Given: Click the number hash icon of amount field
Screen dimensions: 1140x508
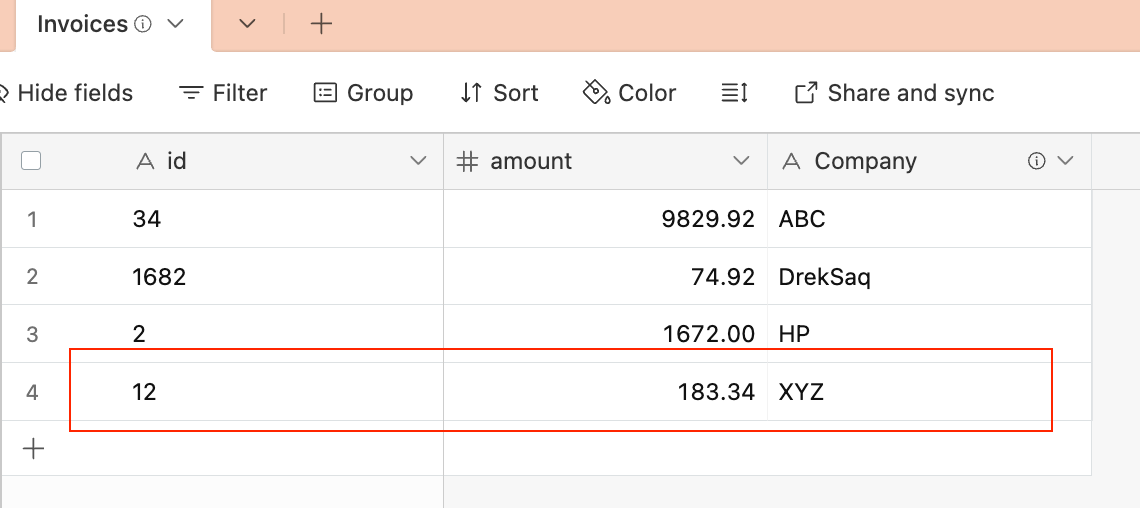Looking at the screenshot, I should 466,161.
